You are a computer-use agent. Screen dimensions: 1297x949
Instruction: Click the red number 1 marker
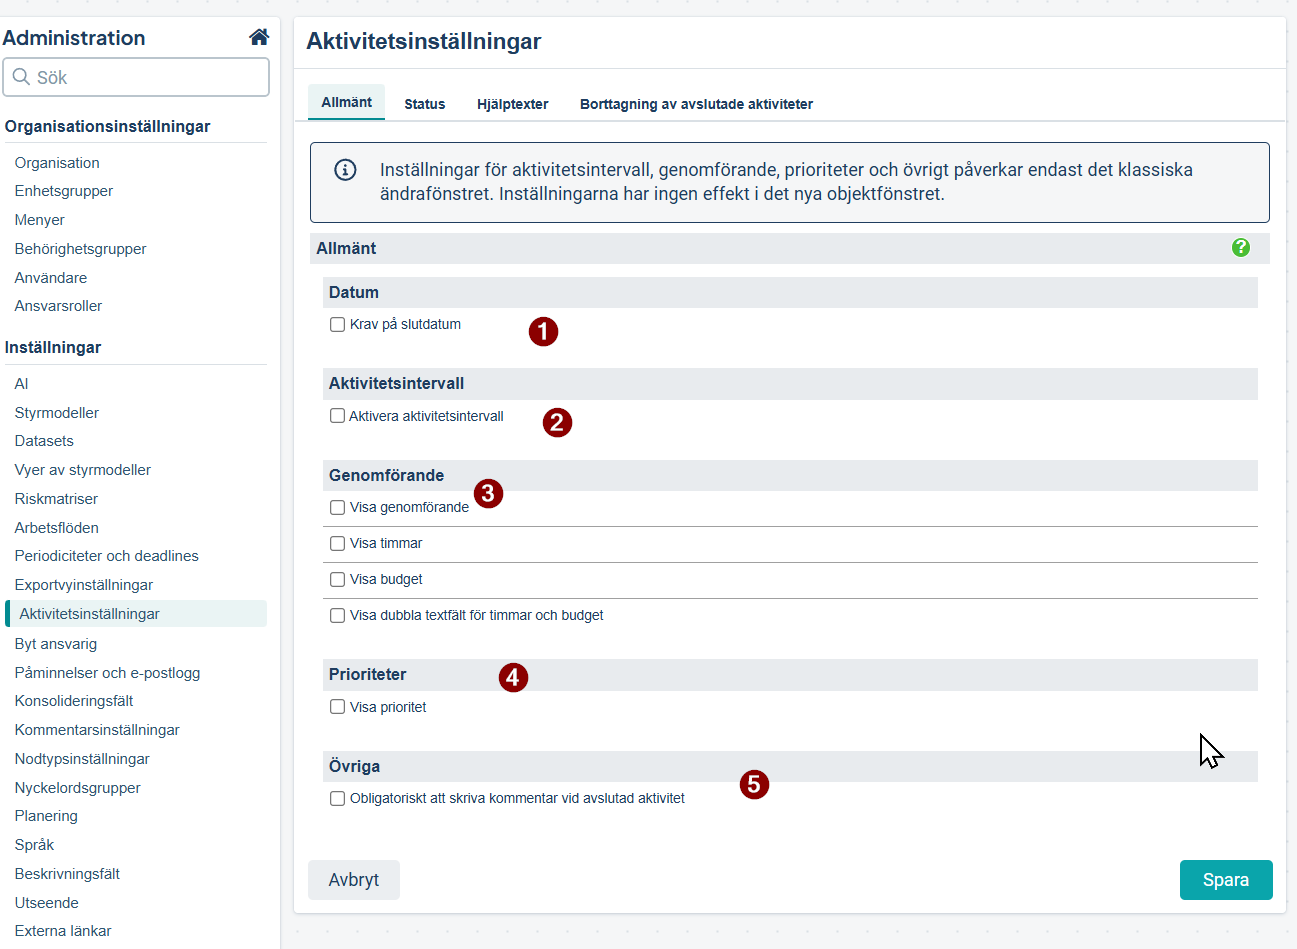543,331
